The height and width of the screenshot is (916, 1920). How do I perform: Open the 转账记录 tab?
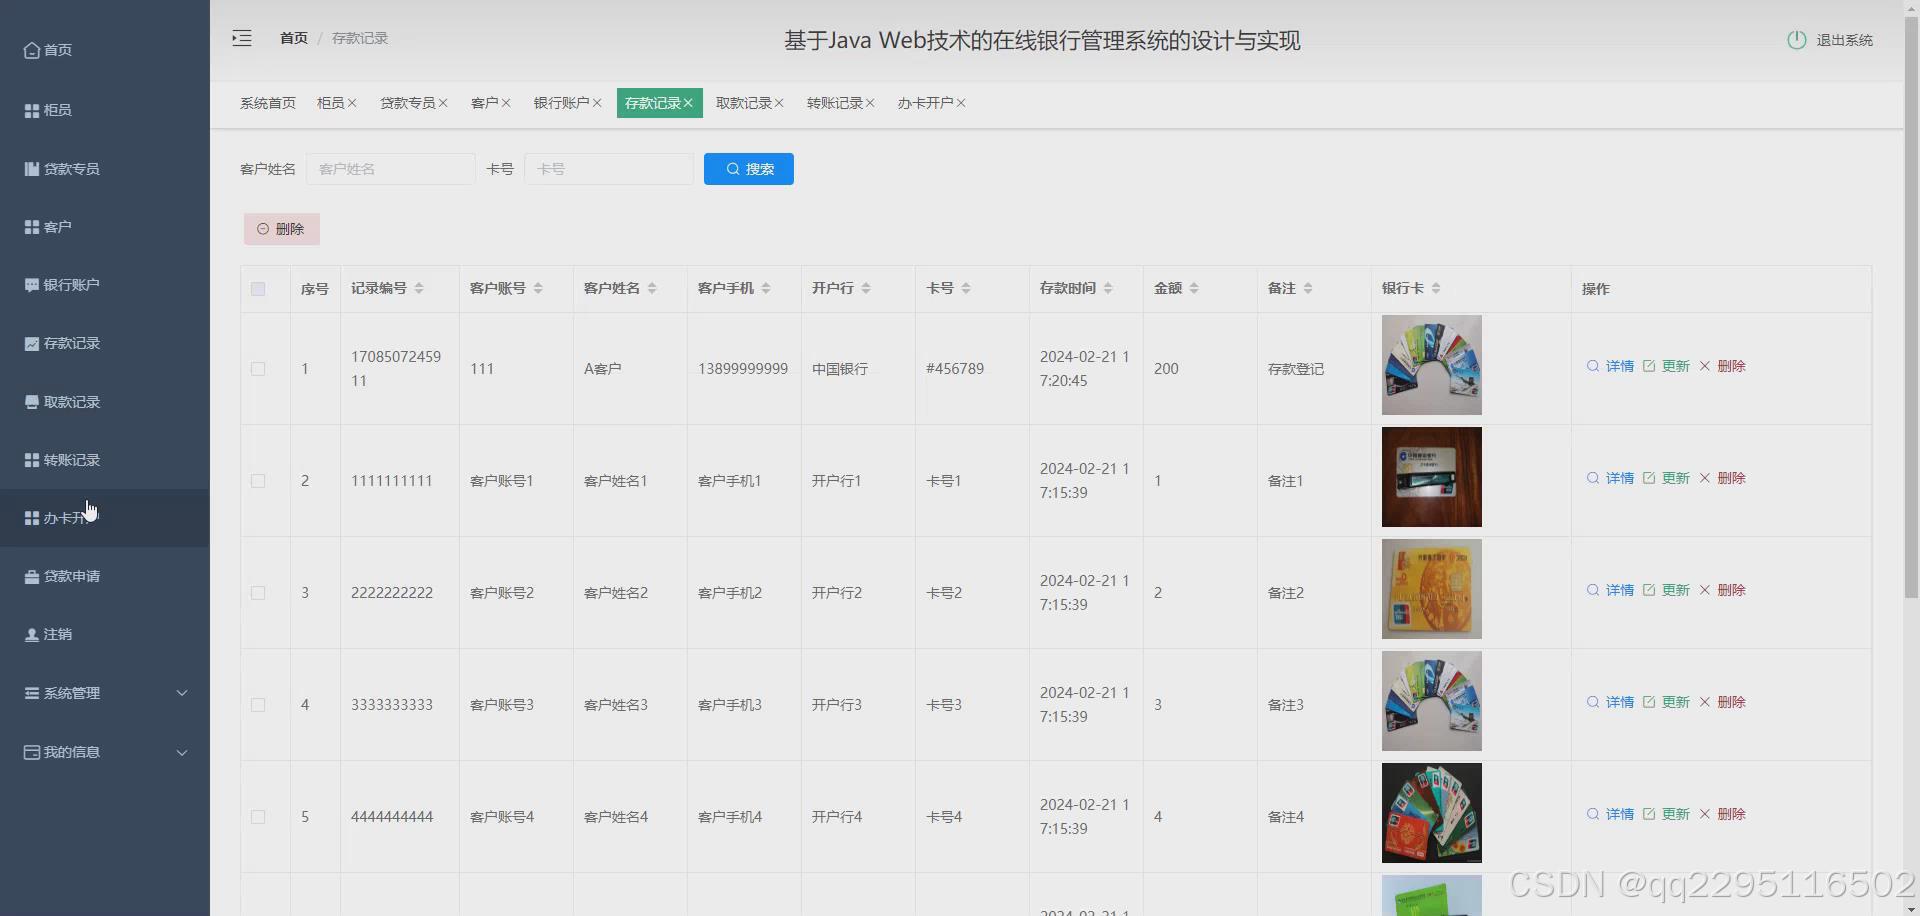[836, 102]
